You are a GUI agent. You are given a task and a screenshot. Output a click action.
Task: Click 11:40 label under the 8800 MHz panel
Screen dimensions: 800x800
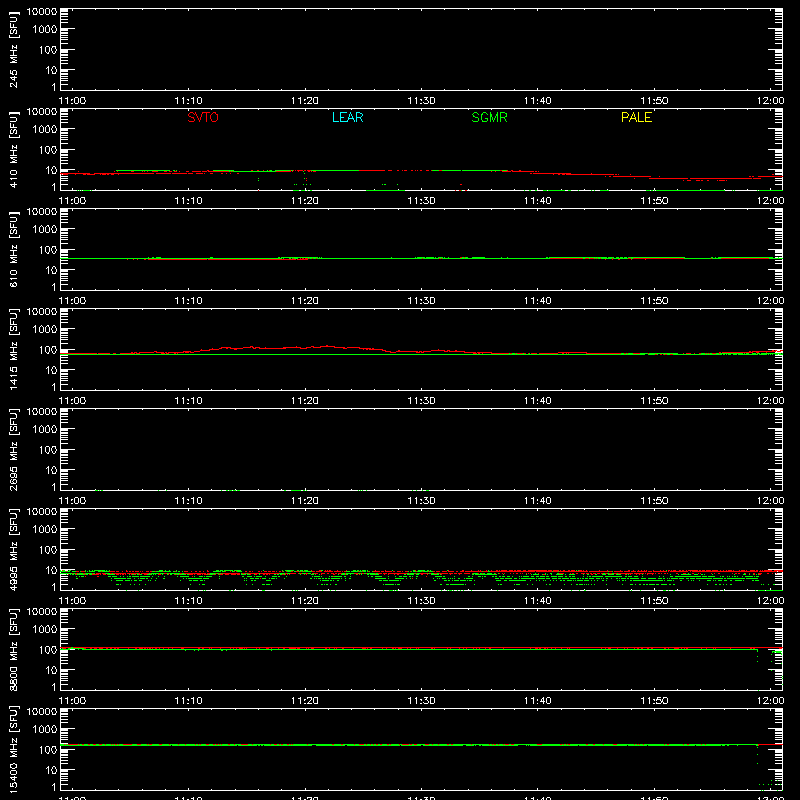[538, 701]
